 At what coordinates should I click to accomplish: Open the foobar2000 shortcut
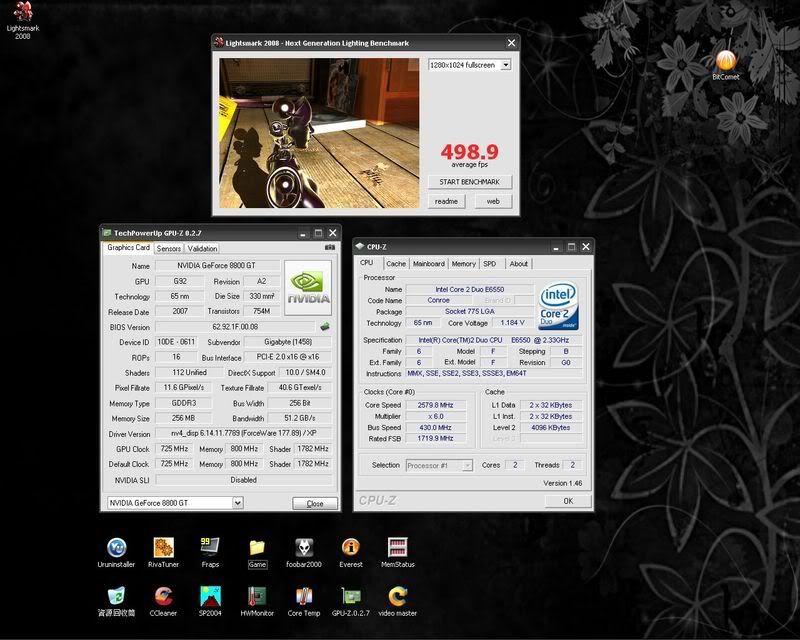(304, 548)
